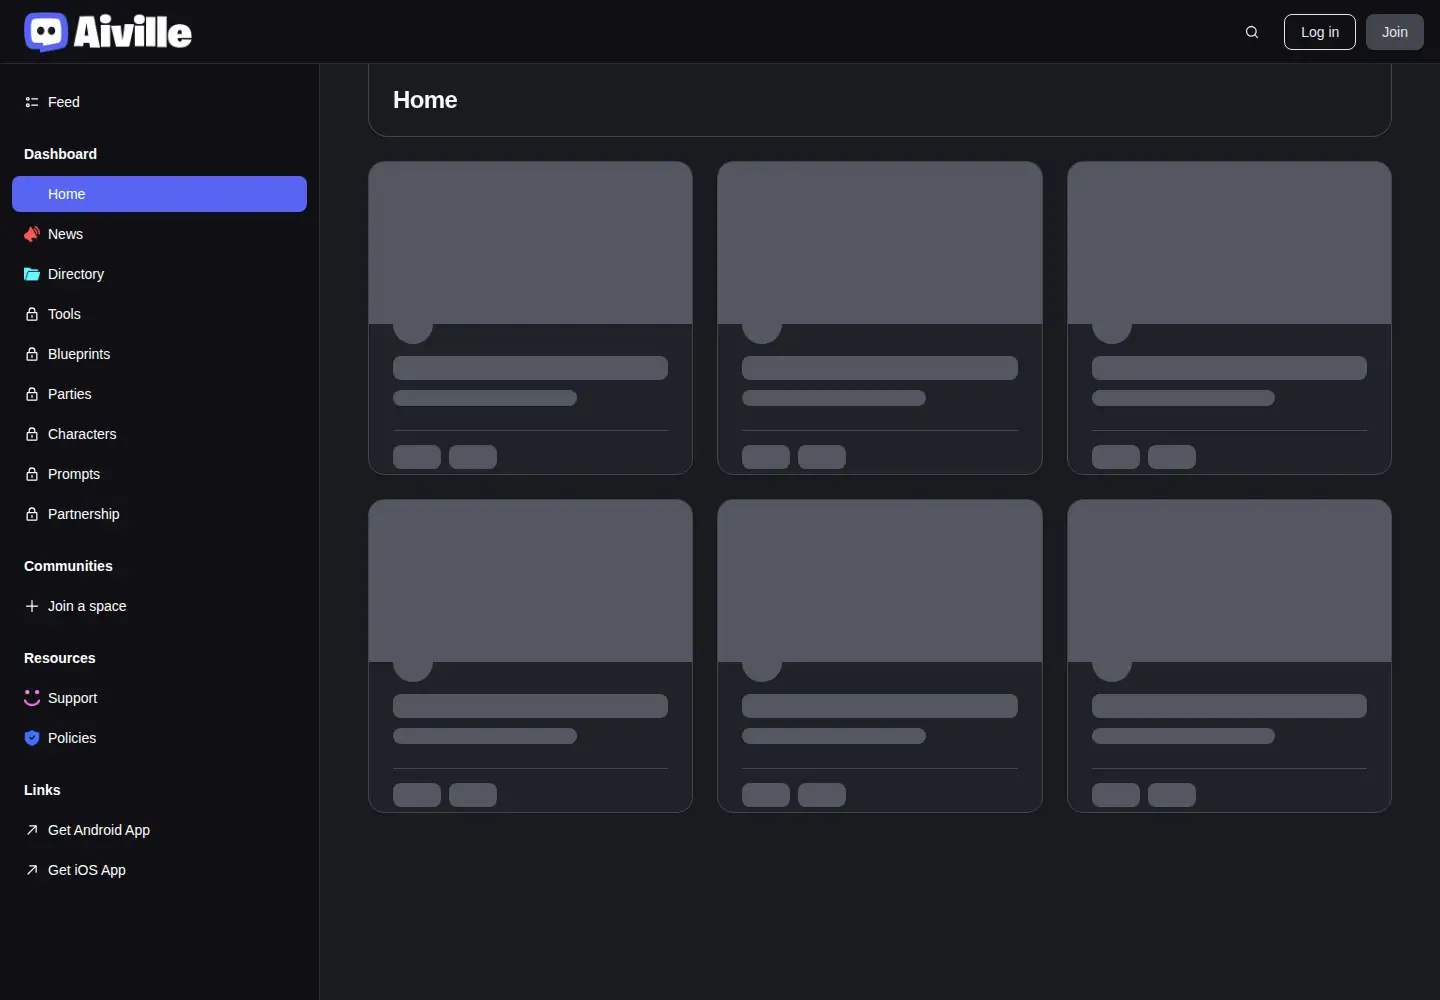Open the News menu item
This screenshot has width=1440, height=1000.
(159, 234)
